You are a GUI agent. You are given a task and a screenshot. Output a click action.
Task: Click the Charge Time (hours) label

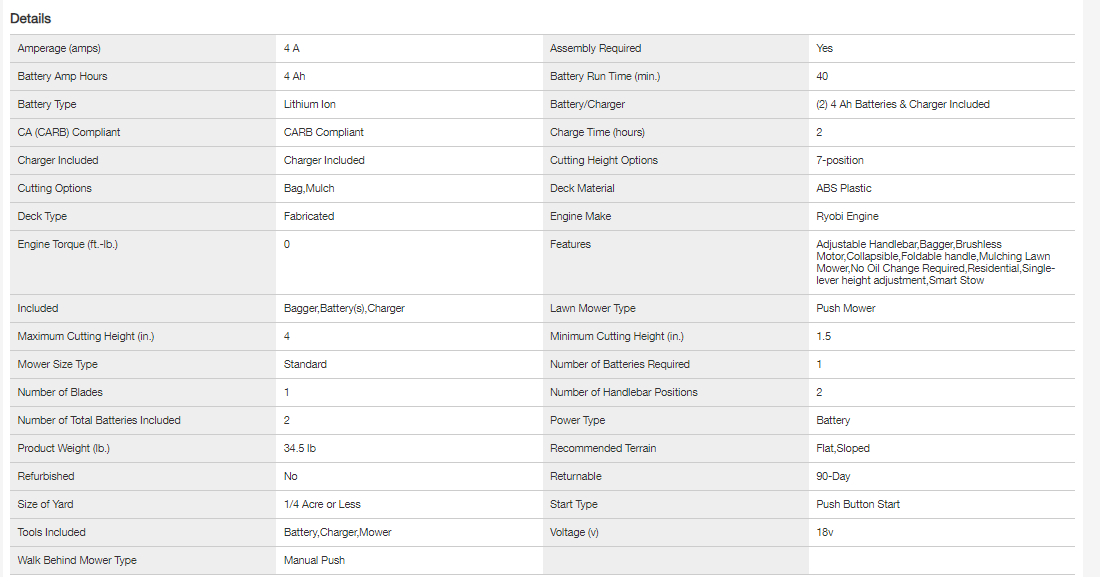(x=597, y=133)
